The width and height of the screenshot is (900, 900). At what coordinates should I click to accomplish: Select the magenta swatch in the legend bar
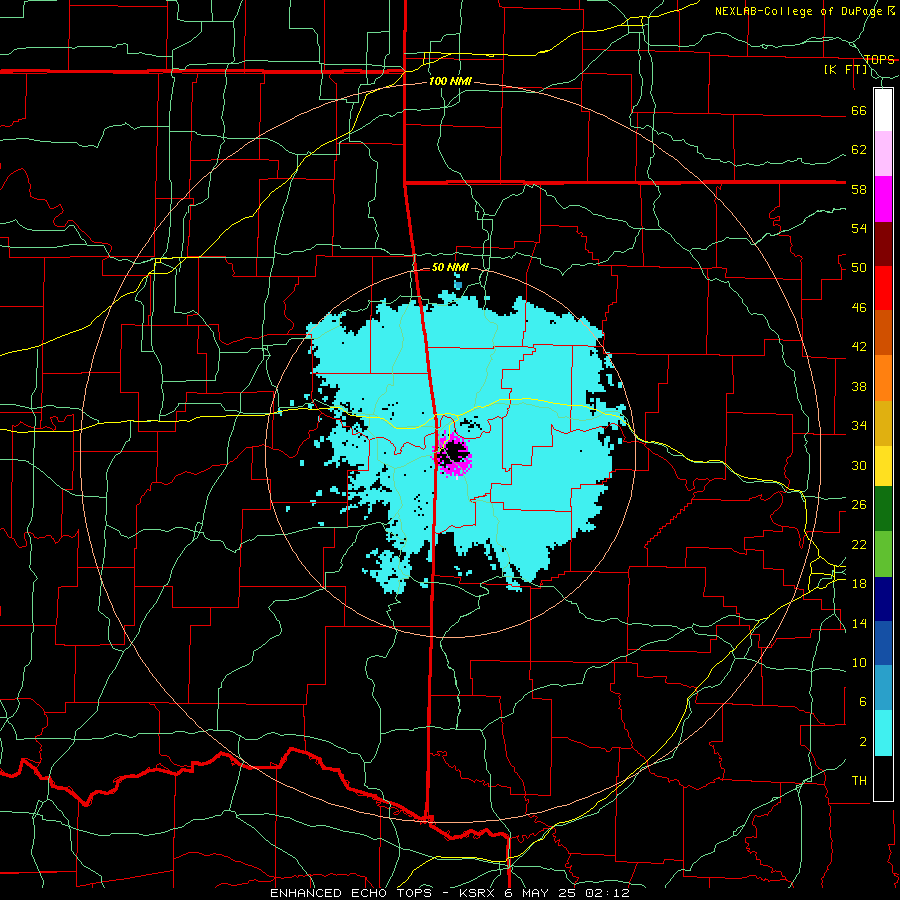click(x=883, y=199)
